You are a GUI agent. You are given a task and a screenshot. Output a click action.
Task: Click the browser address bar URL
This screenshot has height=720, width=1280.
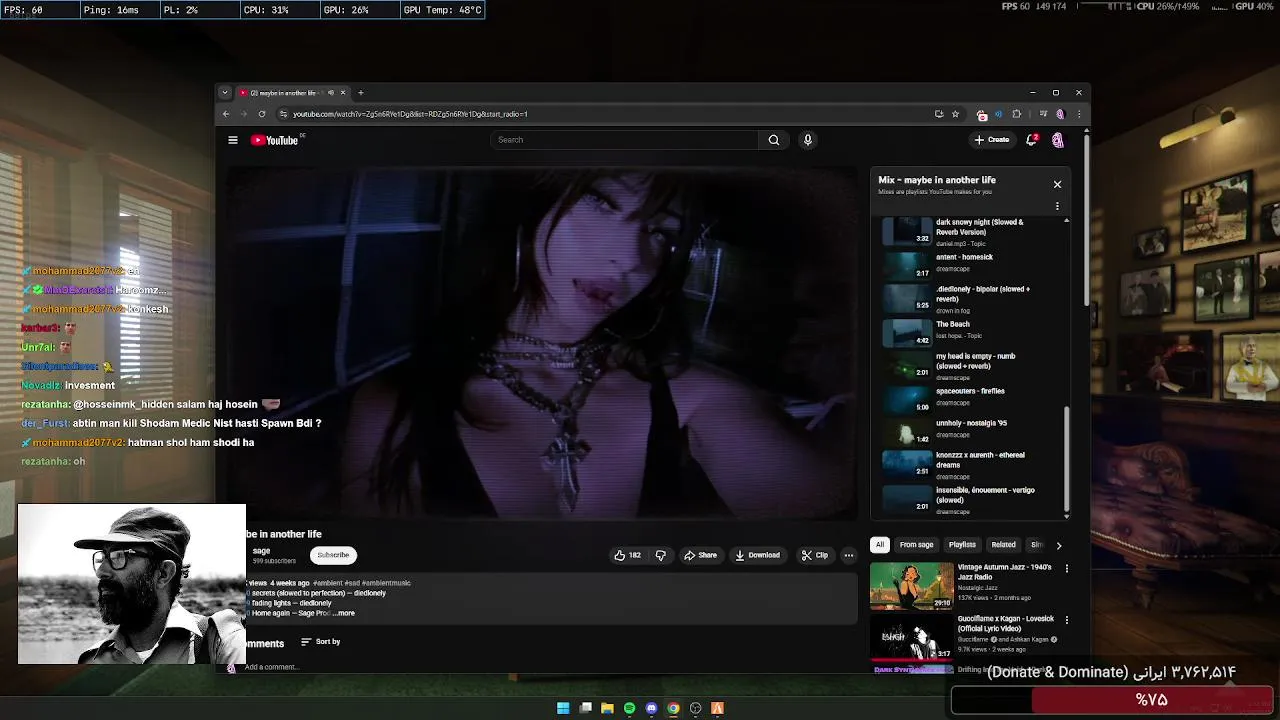coord(410,114)
